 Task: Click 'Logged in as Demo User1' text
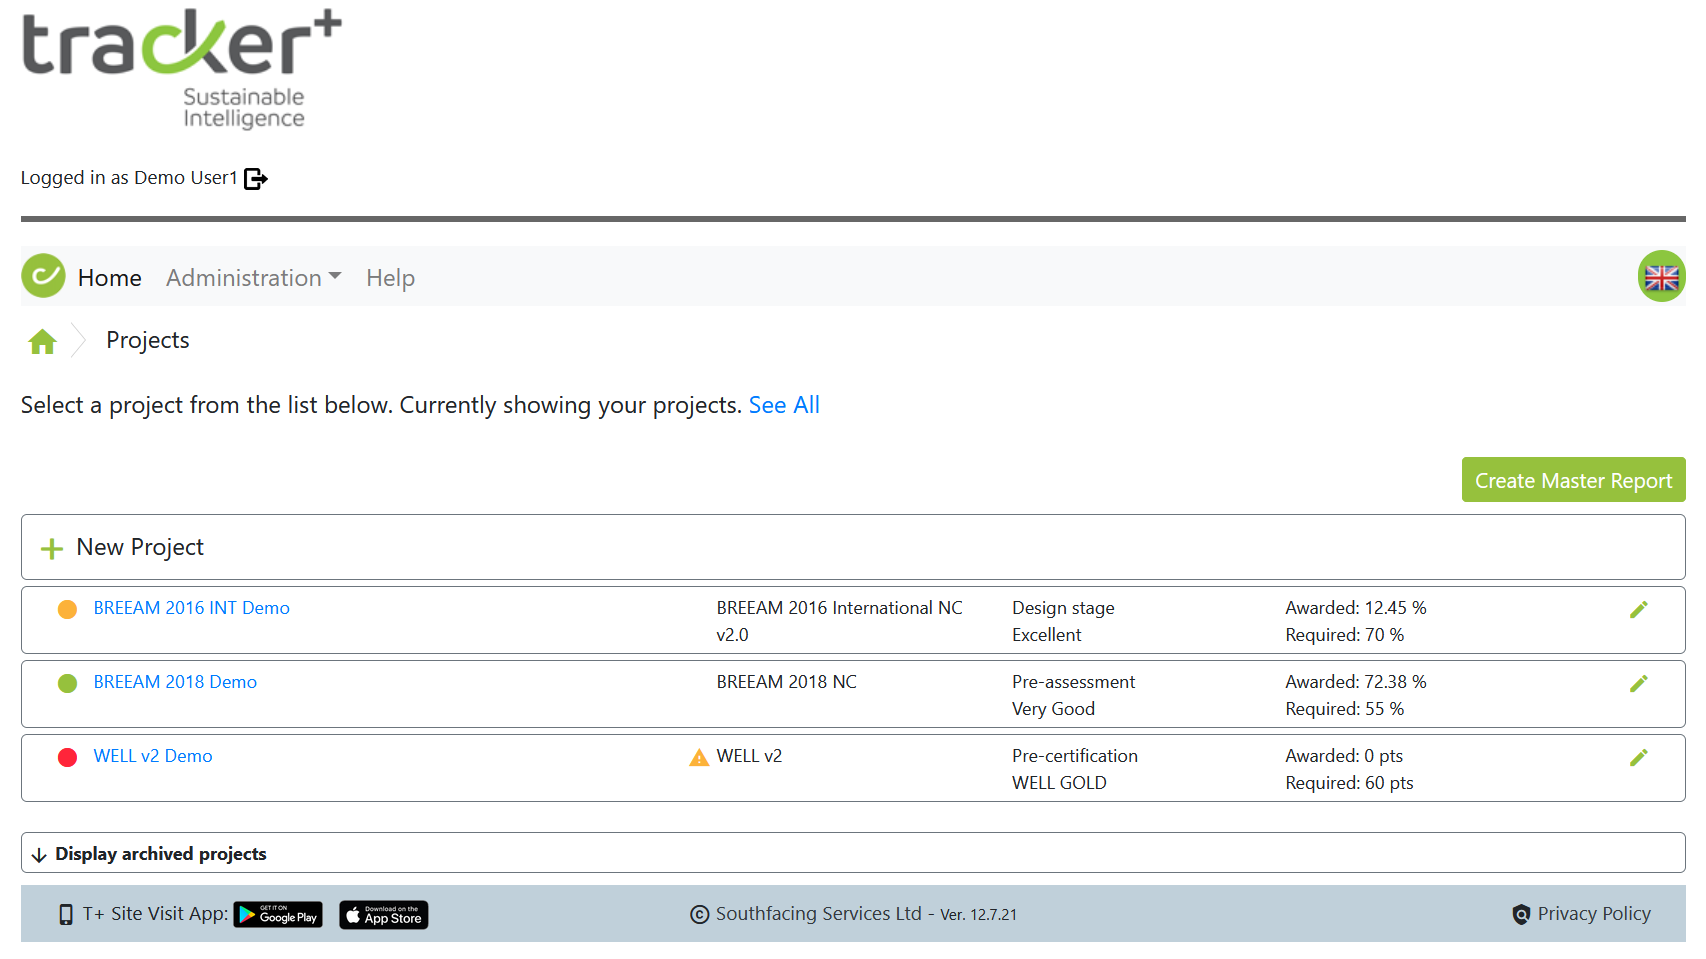(x=129, y=178)
